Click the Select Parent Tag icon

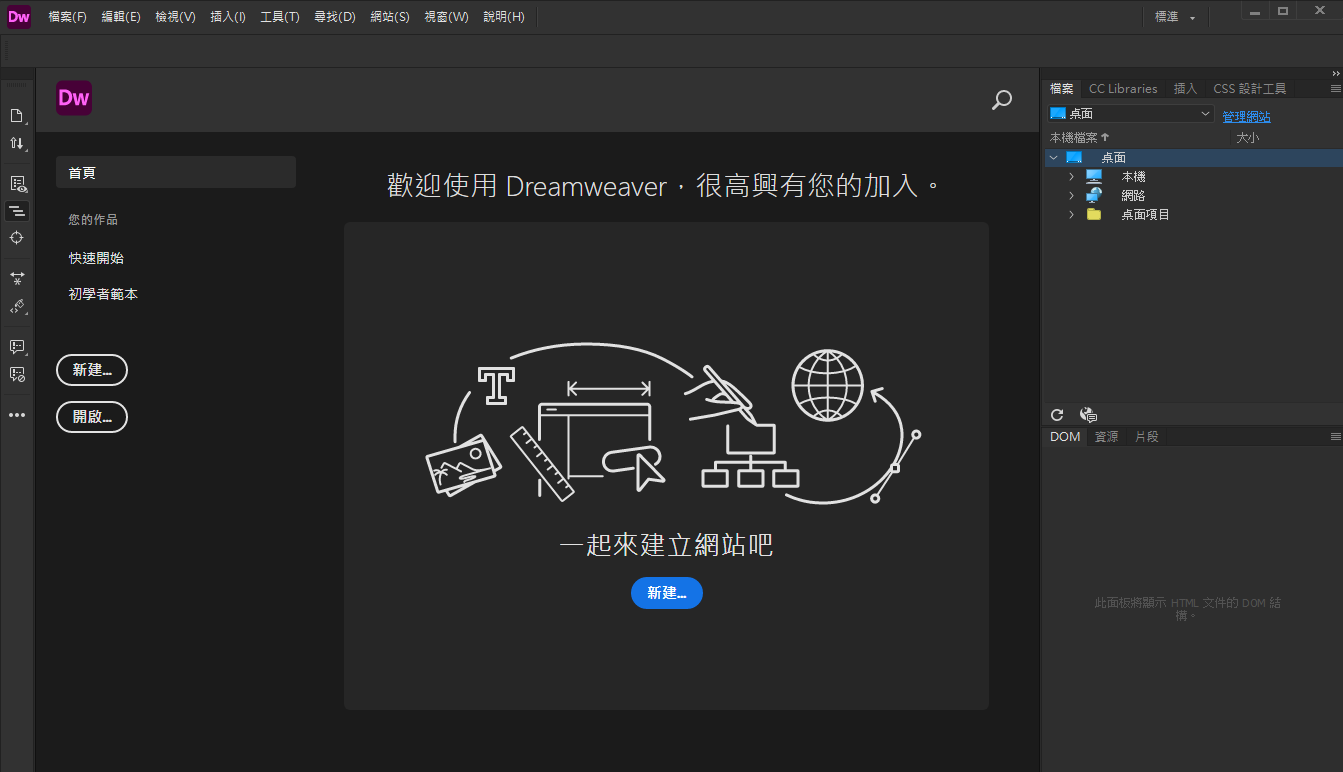[x=17, y=305]
